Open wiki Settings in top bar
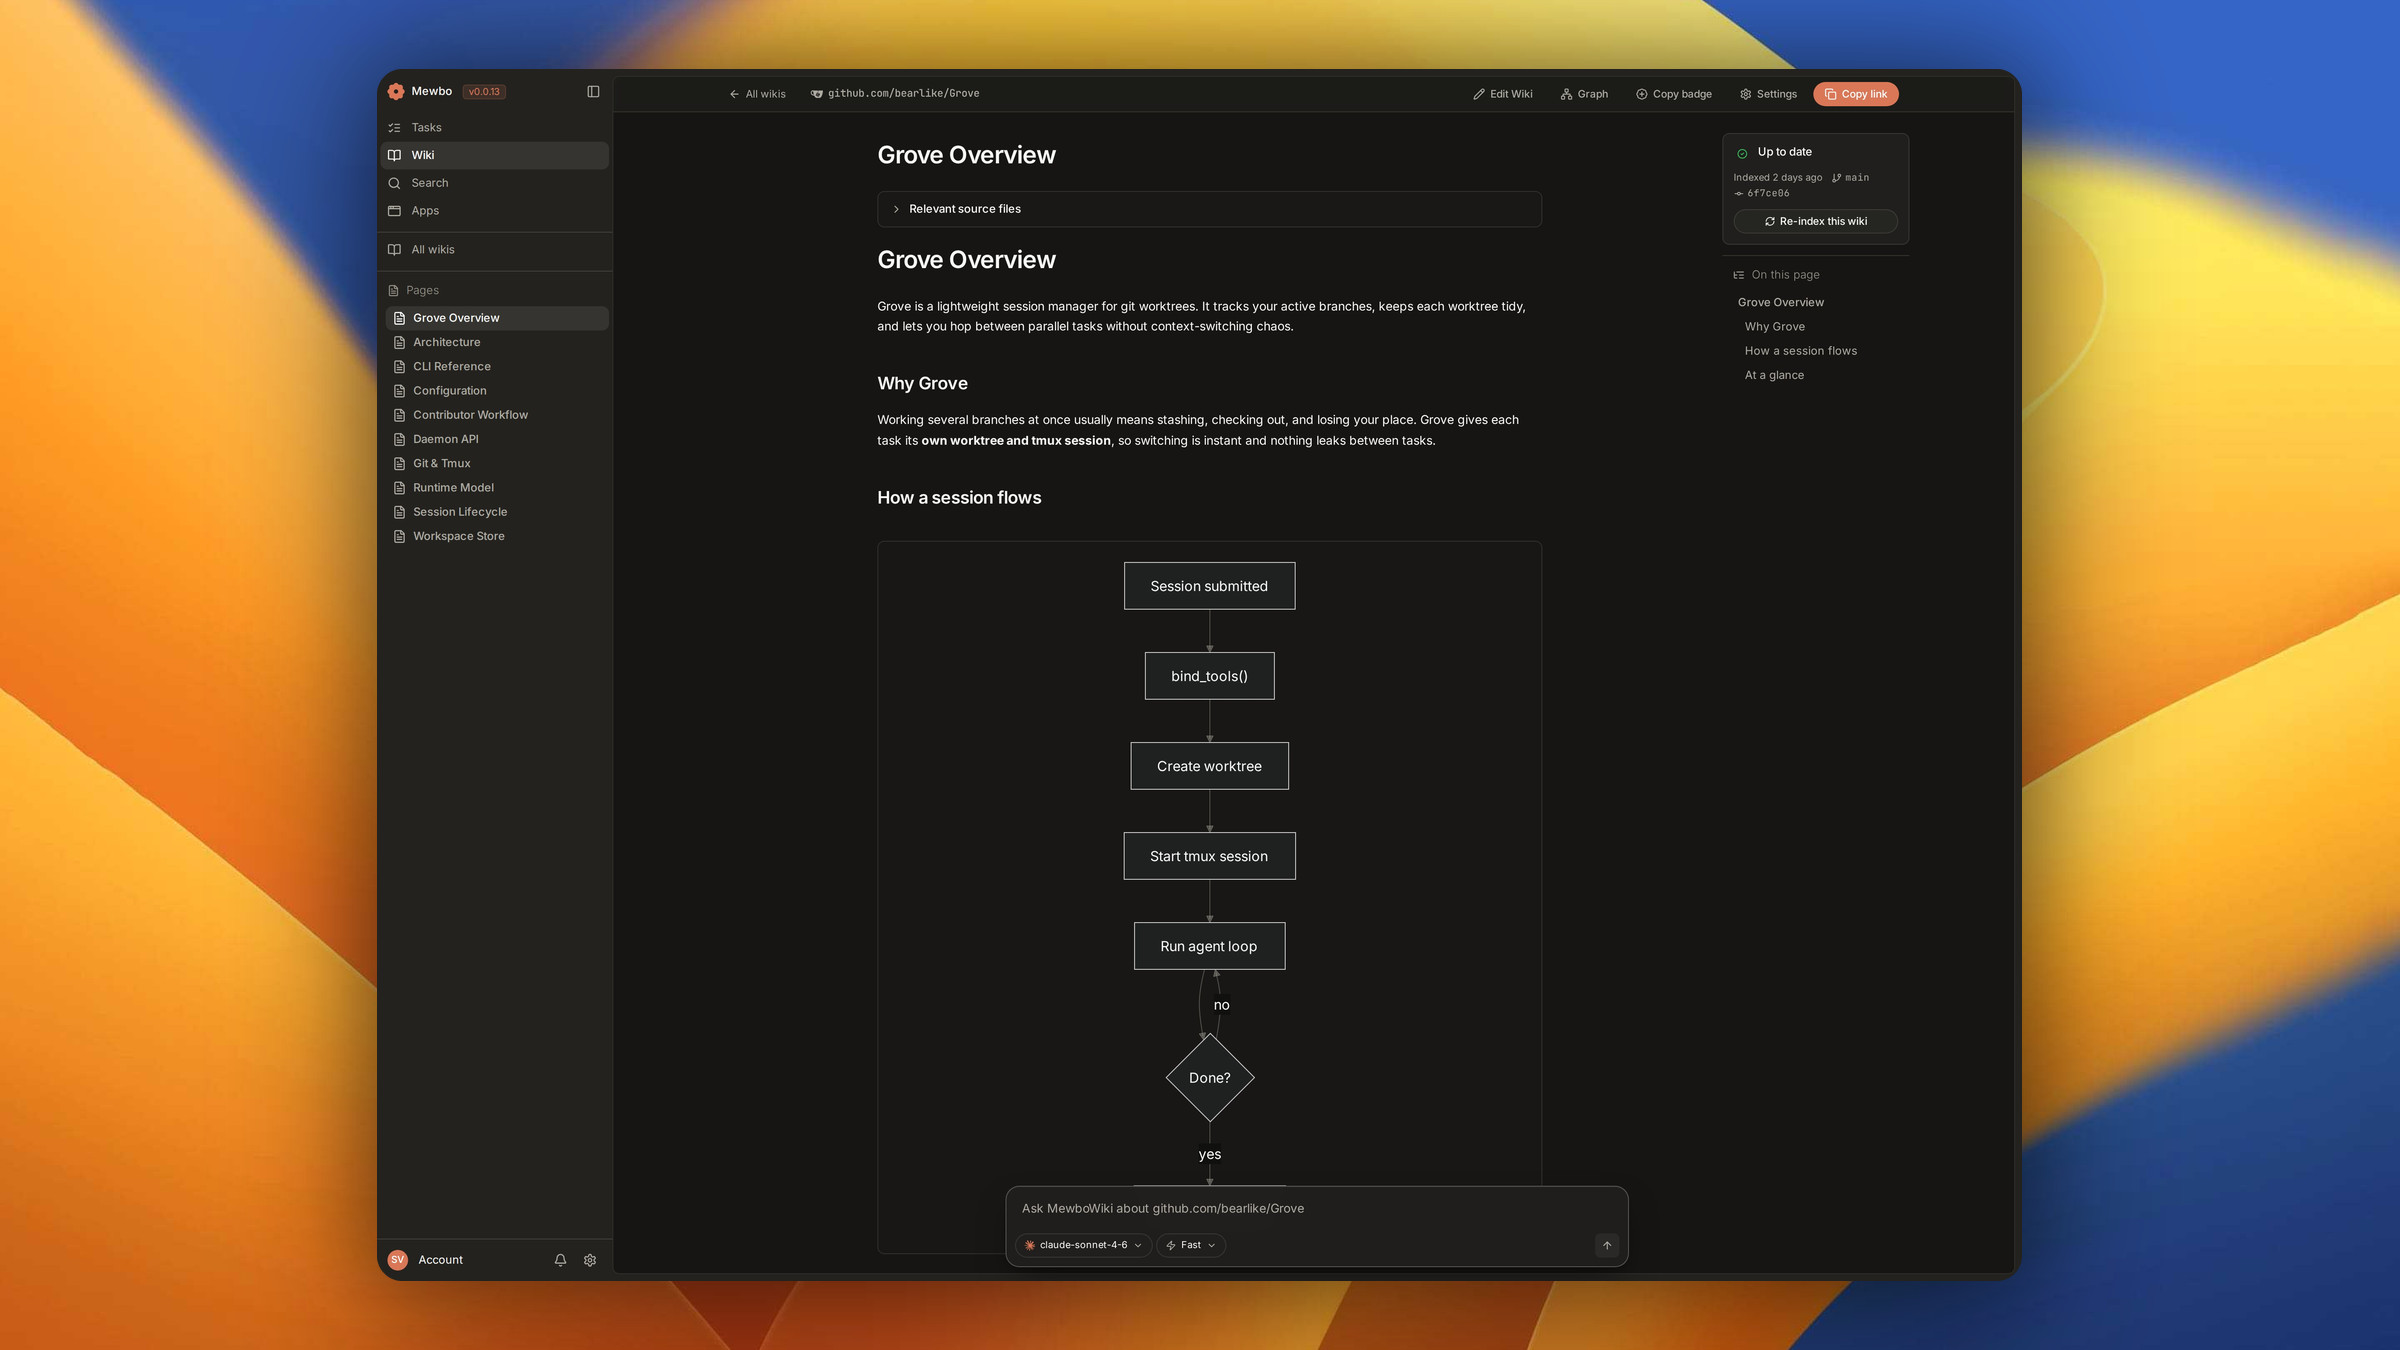This screenshot has width=2400, height=1350. click(x=1768, y=94)
